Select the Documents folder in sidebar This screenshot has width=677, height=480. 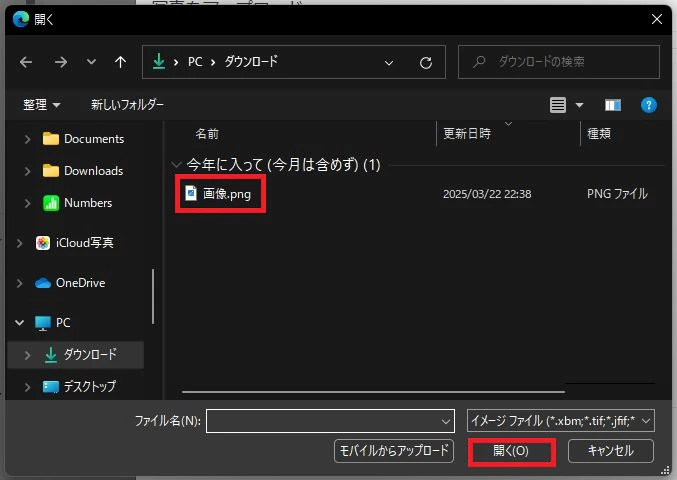[x=94, y=139]
